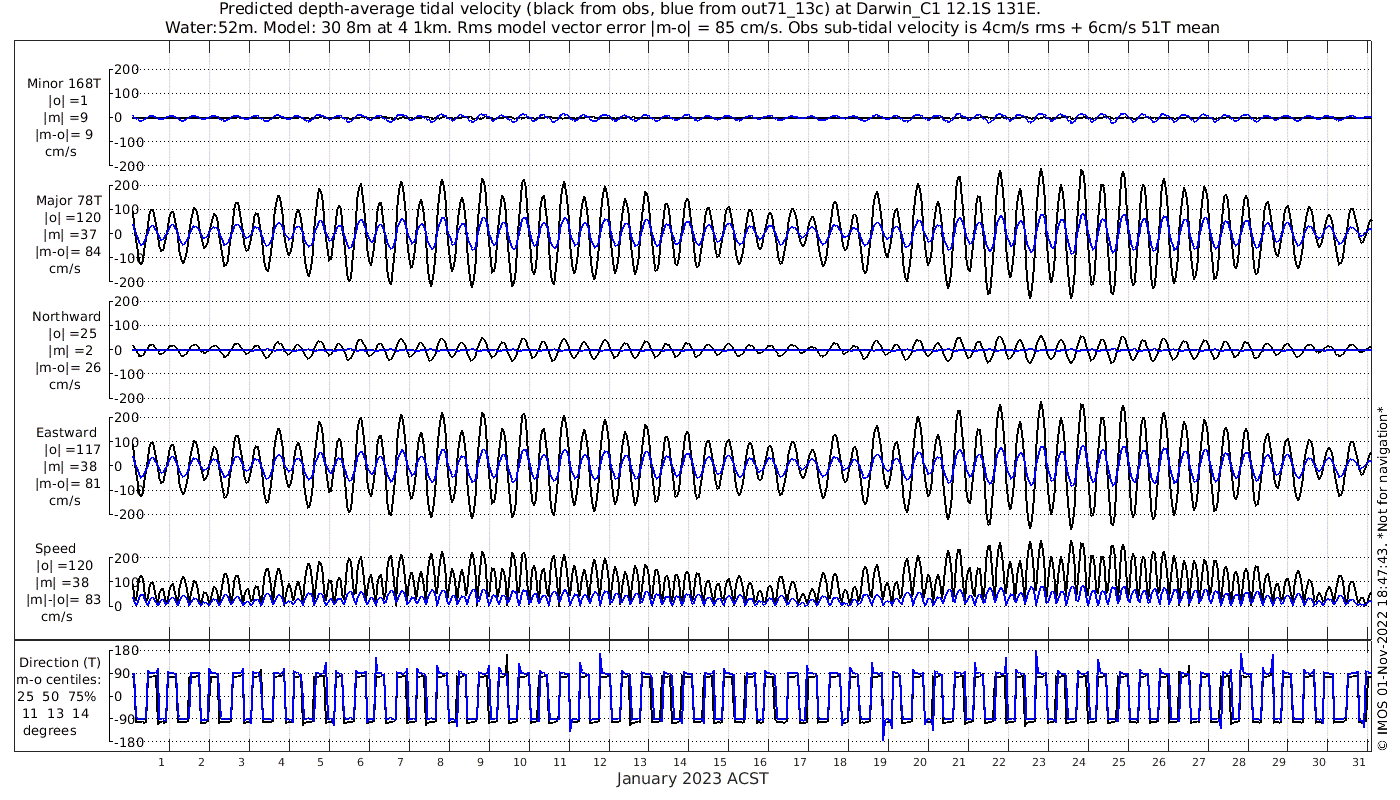Click the '|m| =37' value under Major 78T
The height and width of the screenshot is (800, 1400).
(x=68, y=235)
